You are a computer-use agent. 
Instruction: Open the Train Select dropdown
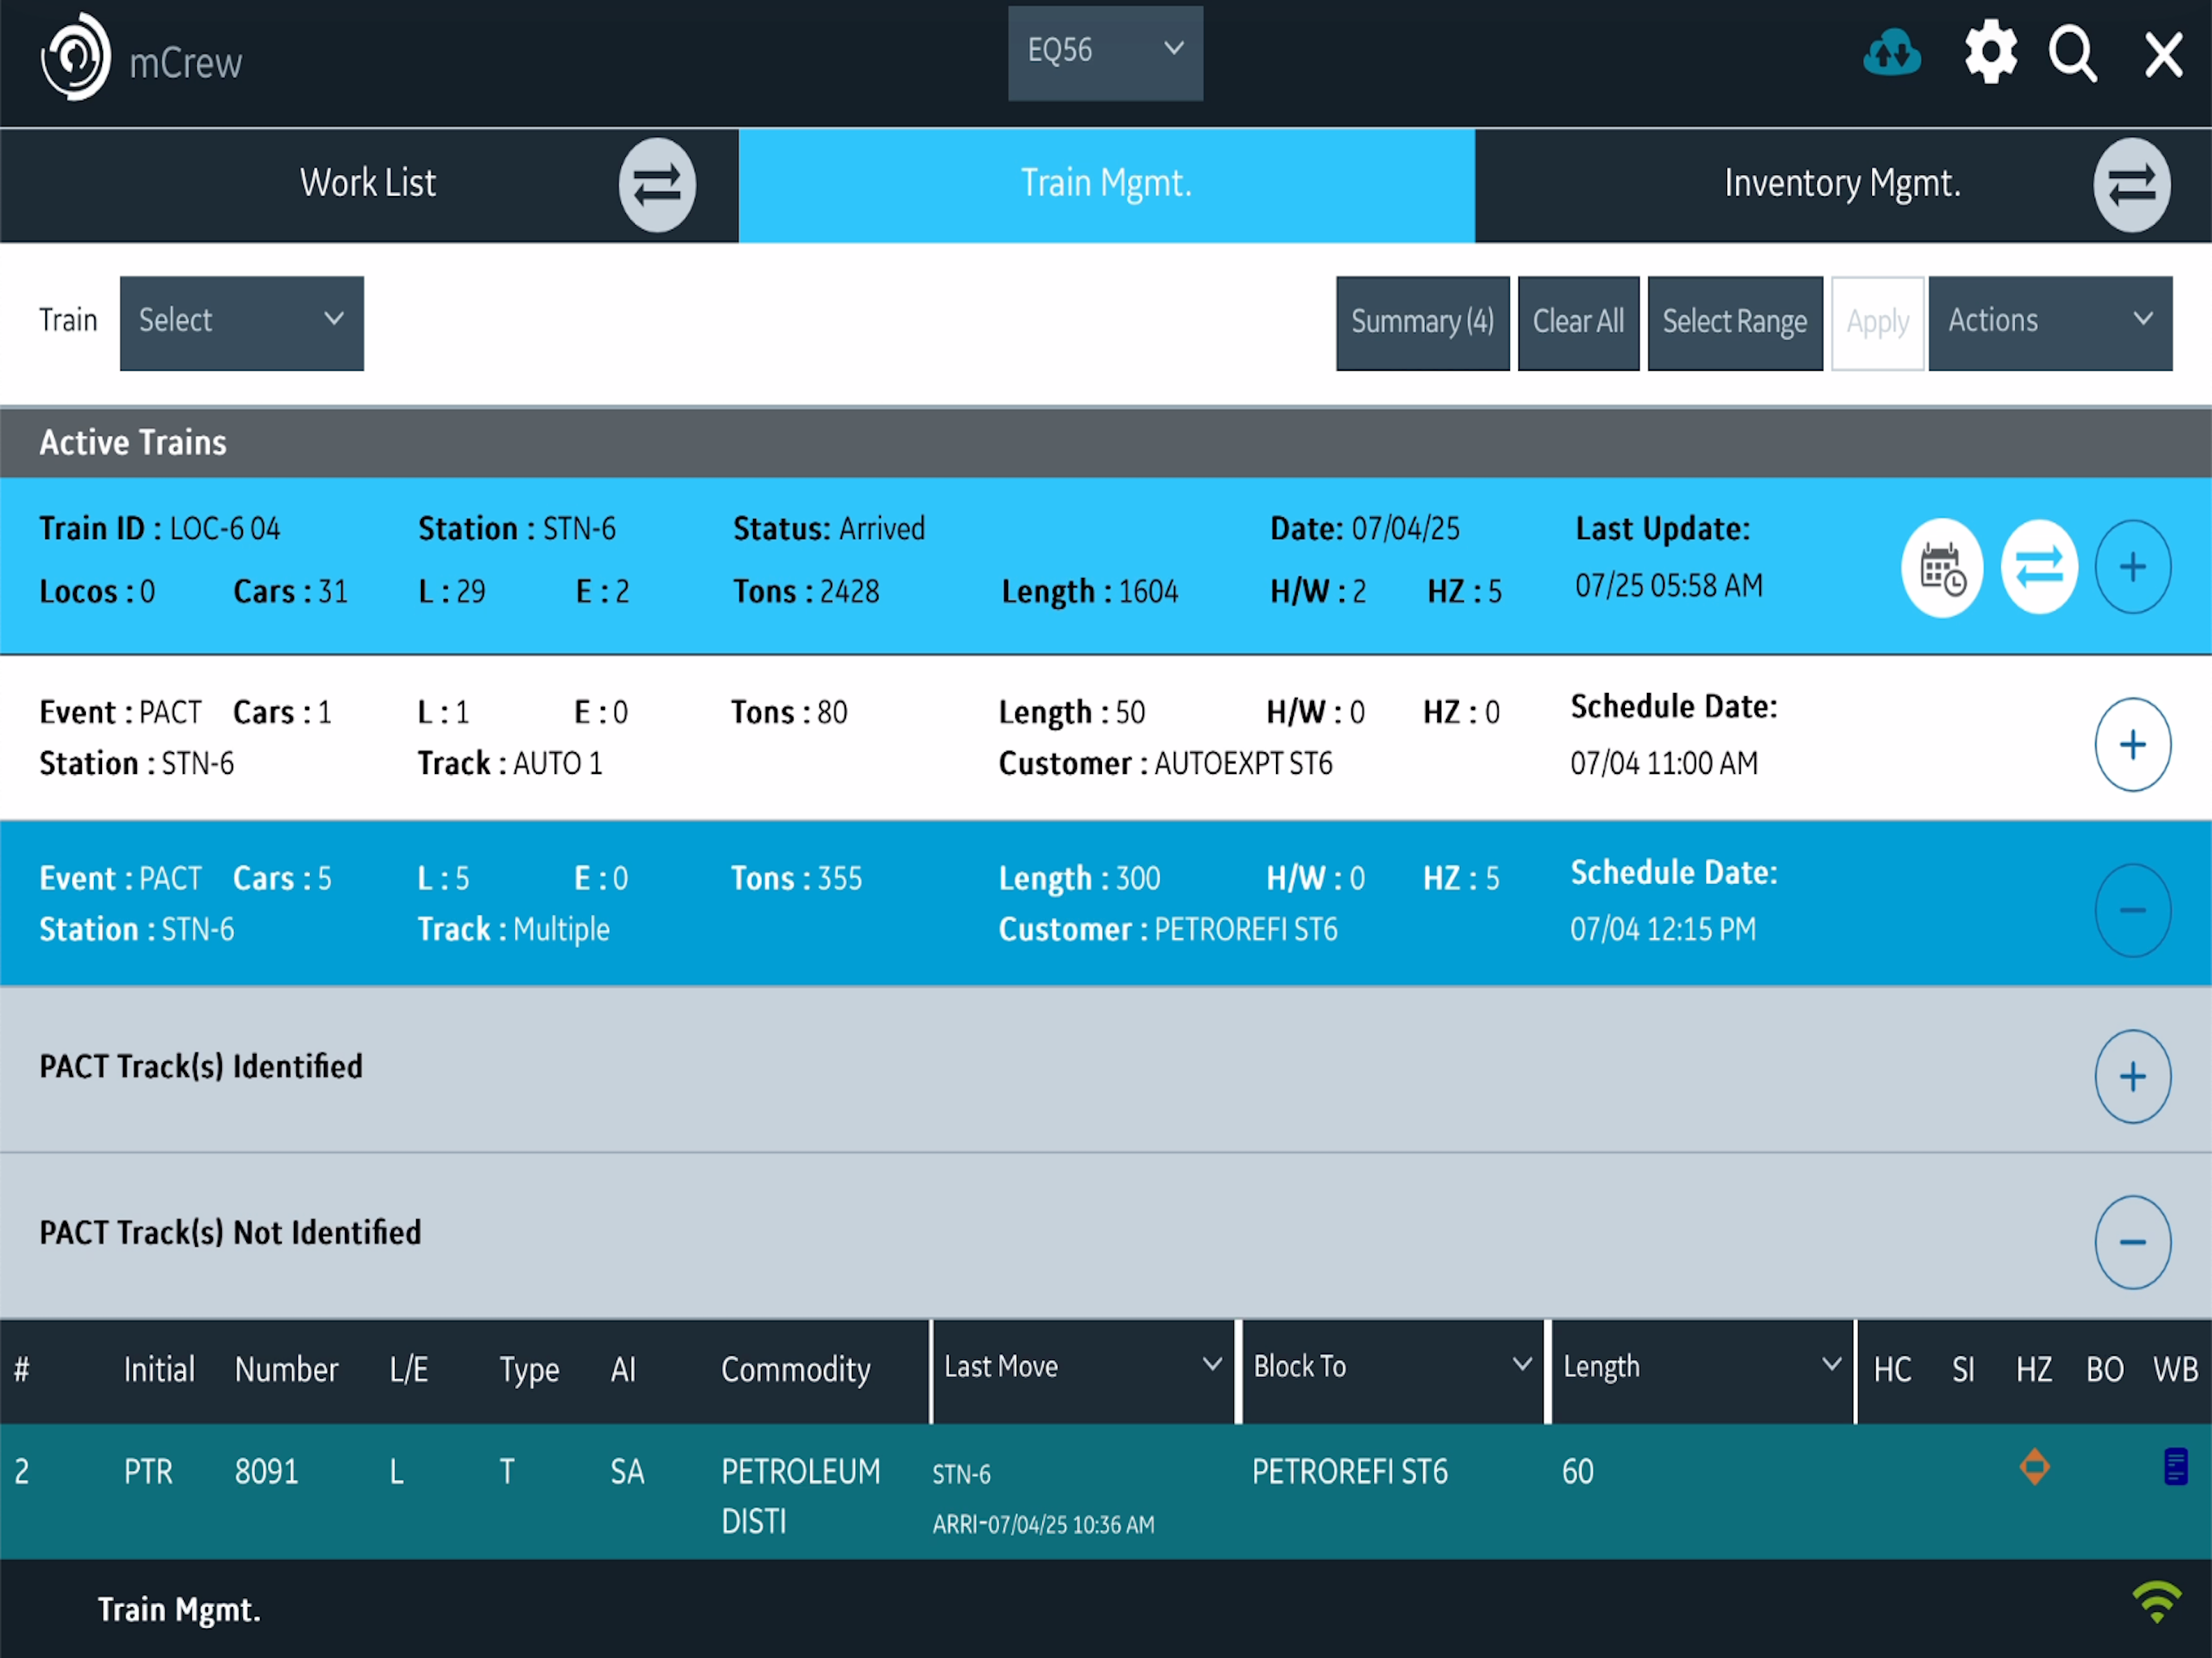[x=242, y=323]
